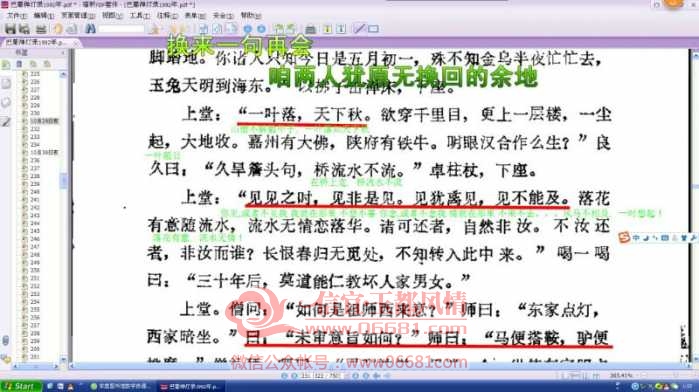The height and width of the screenshot is (392, 699).
Task: Select bookmark 226 in the list
Action: click(x=35, y=82)
